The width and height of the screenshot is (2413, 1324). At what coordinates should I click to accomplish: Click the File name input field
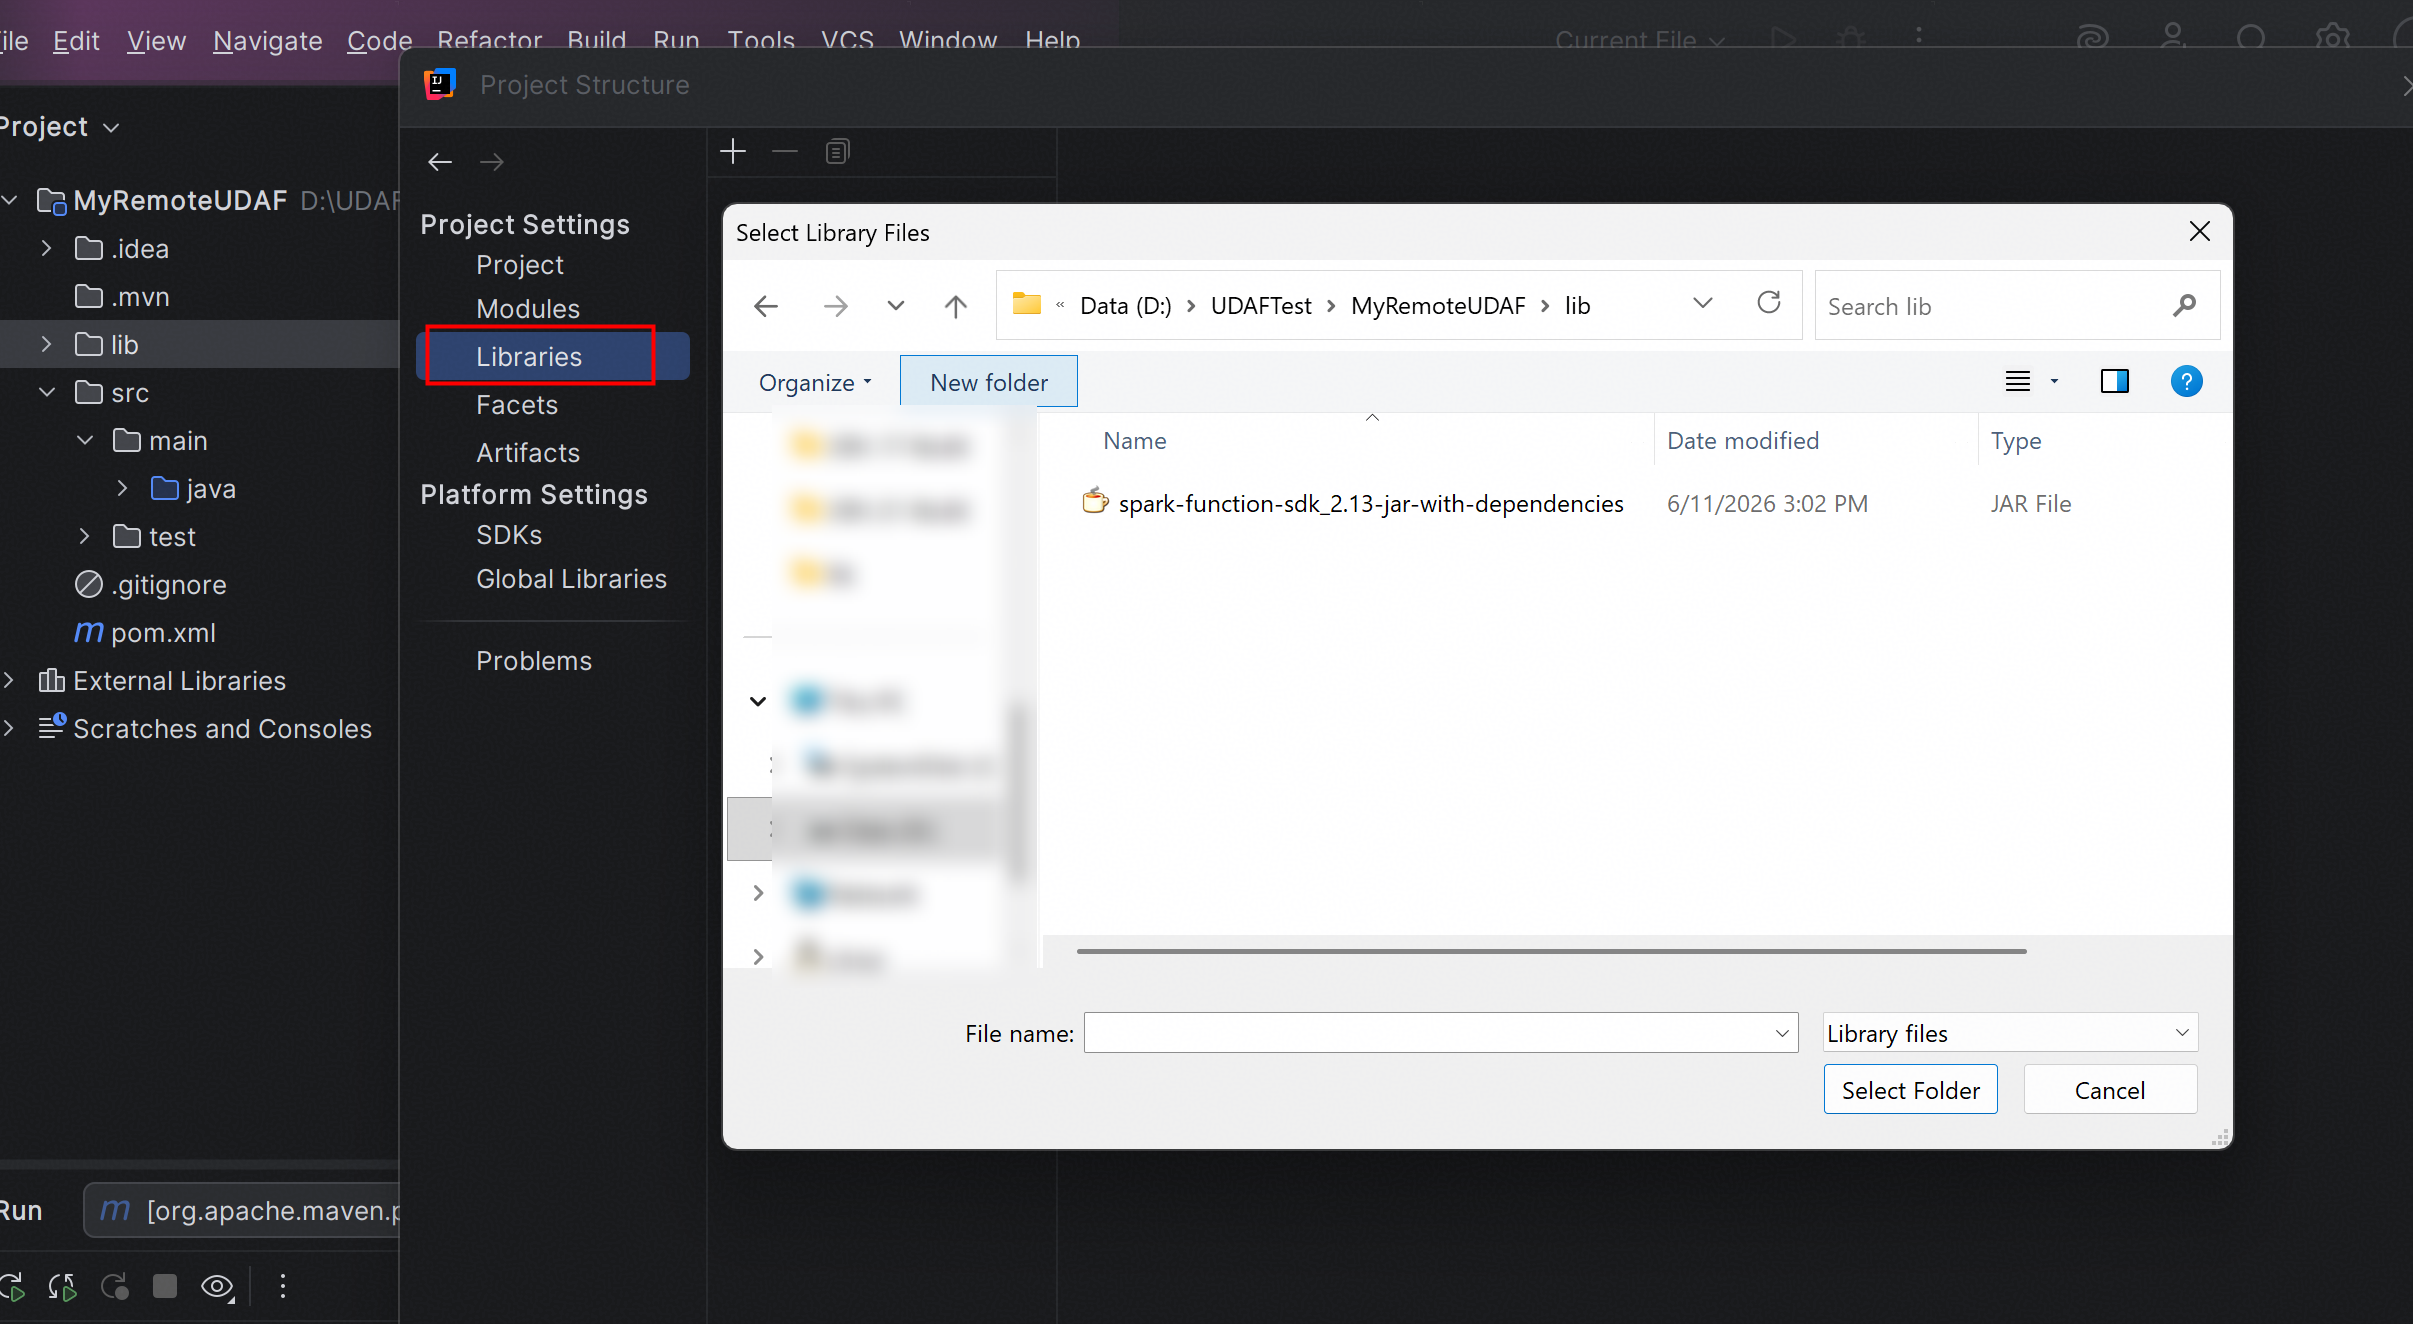coord(1440,1033)
